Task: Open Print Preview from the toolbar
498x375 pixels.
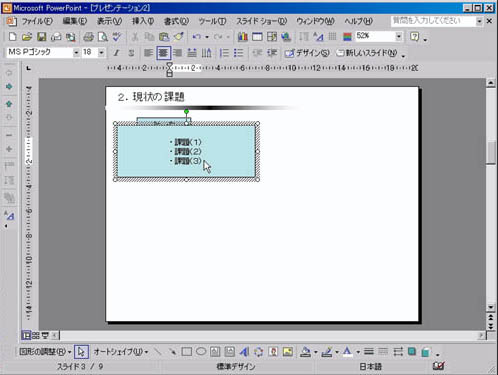Action: [x=103, y=37]
